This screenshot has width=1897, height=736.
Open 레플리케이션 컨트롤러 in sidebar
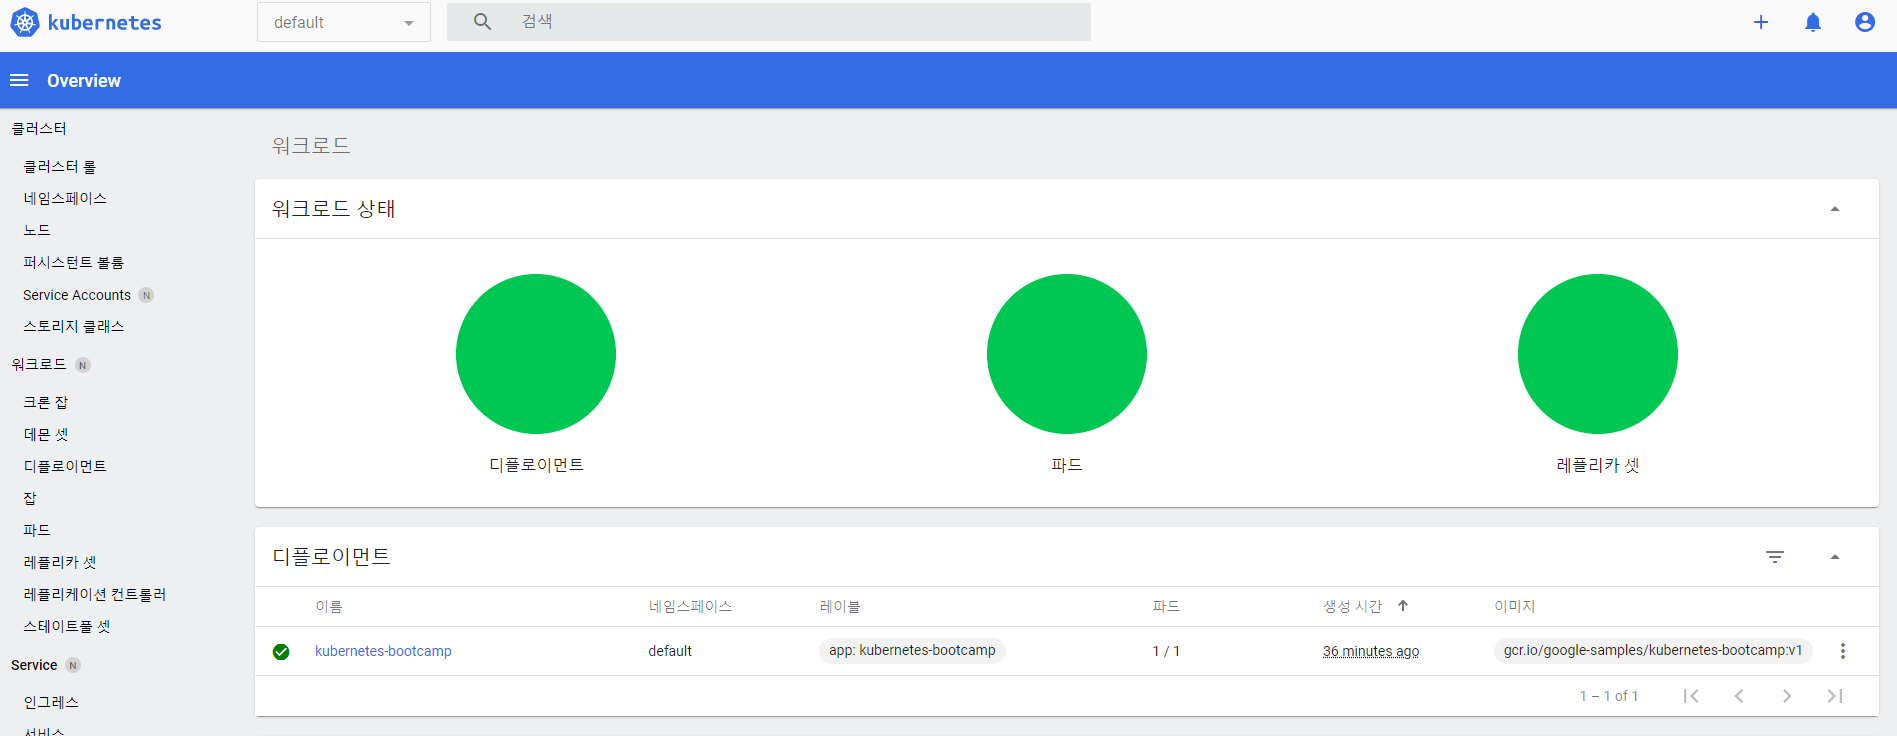(x=95, y=594)
